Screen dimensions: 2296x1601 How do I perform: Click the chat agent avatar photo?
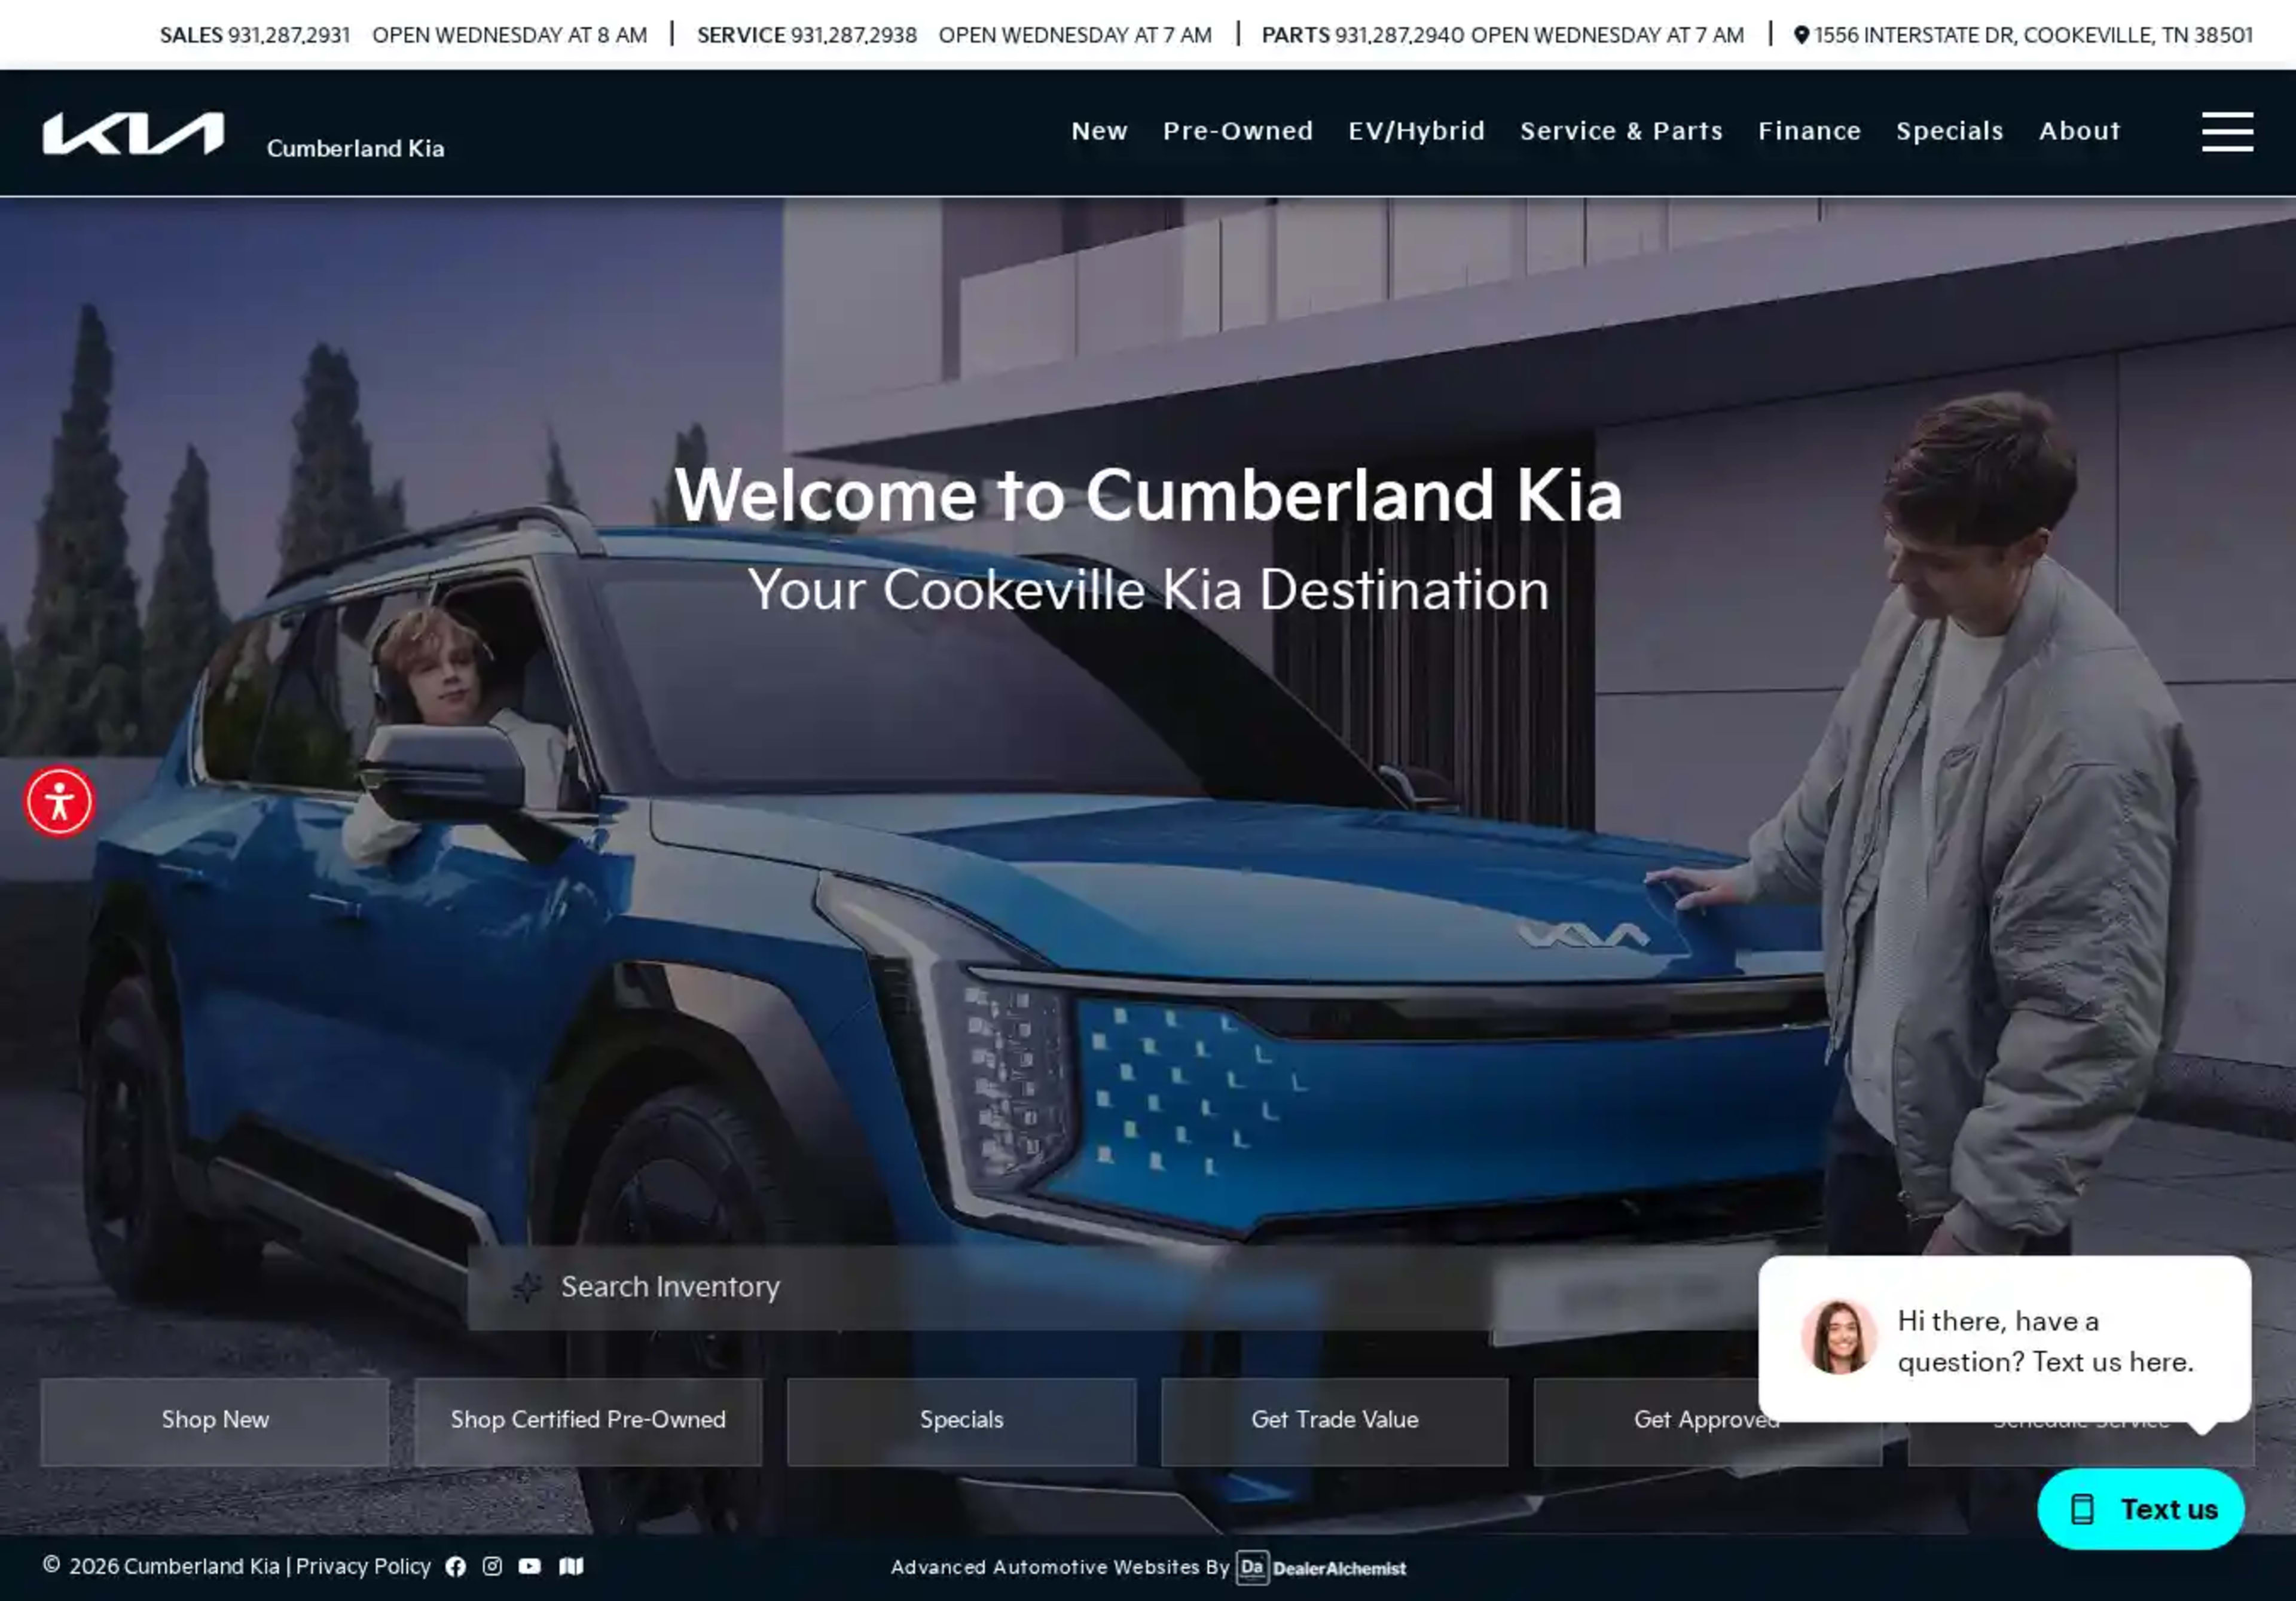1838,1338
